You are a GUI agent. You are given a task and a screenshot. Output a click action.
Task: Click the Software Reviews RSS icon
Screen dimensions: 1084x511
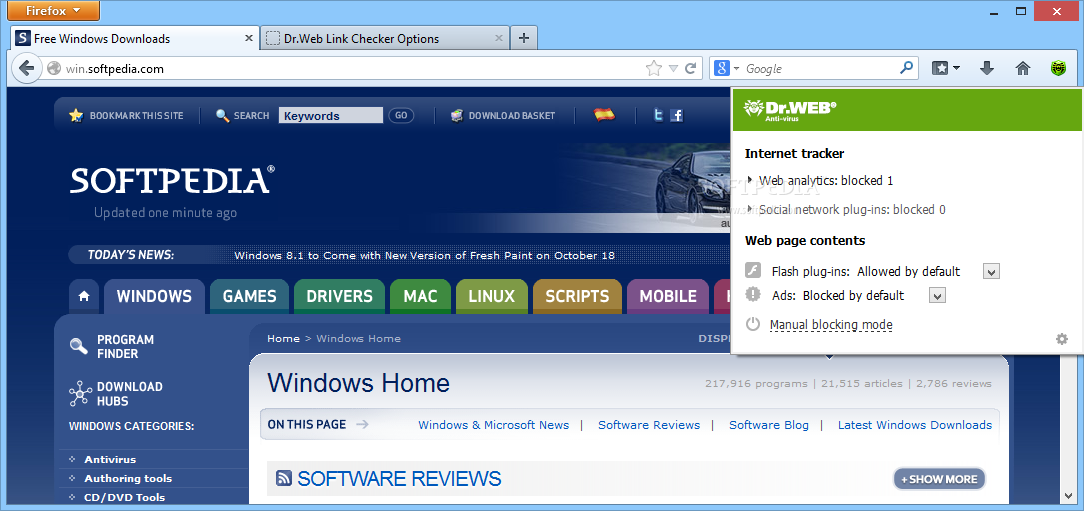283,478
